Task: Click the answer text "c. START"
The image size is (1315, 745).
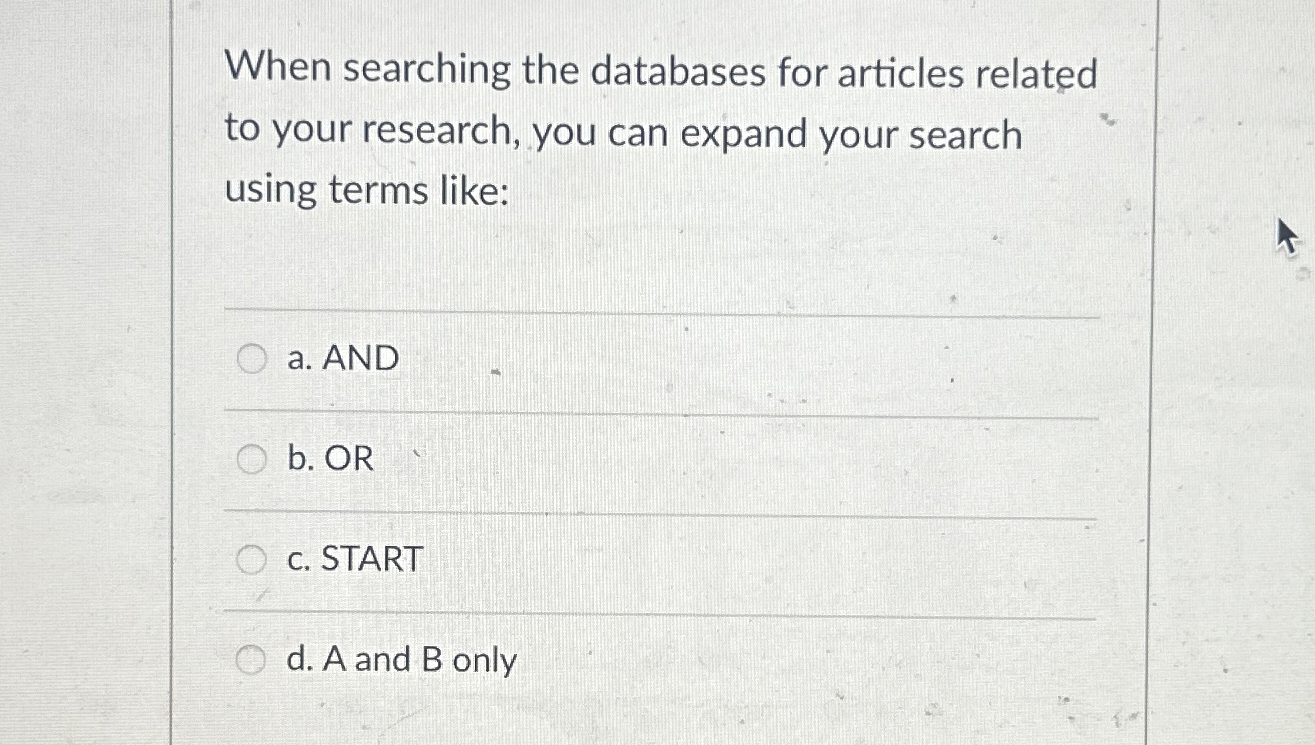Action: 355,559
